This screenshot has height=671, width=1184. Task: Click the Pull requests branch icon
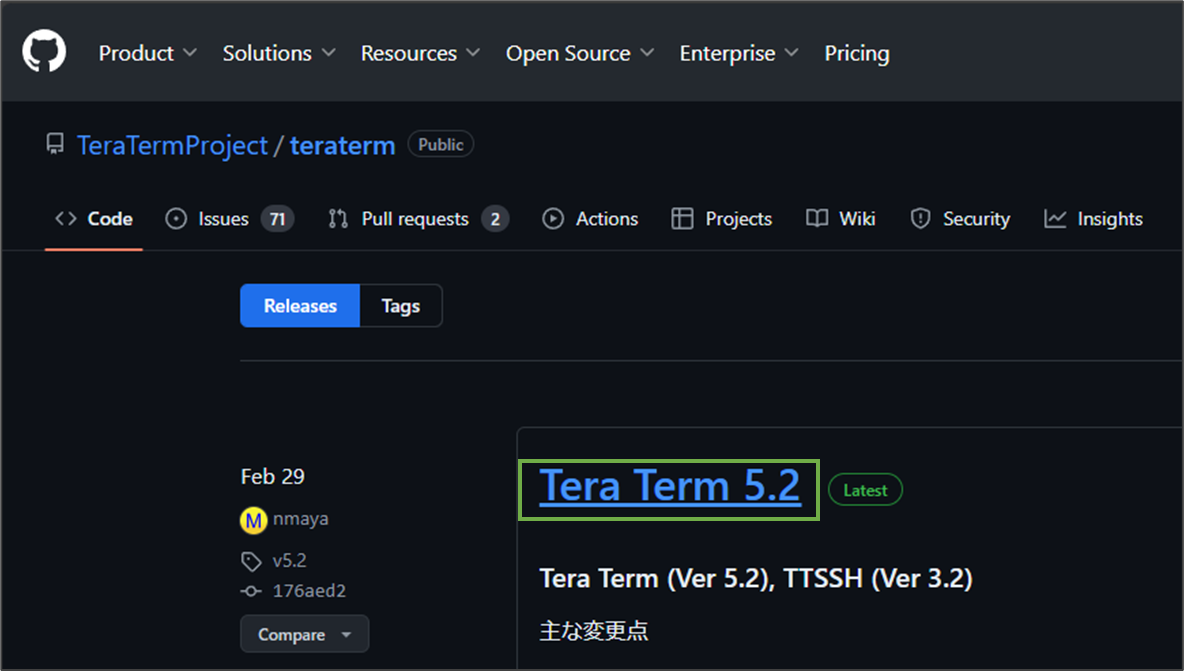click(x=338, y=219)
